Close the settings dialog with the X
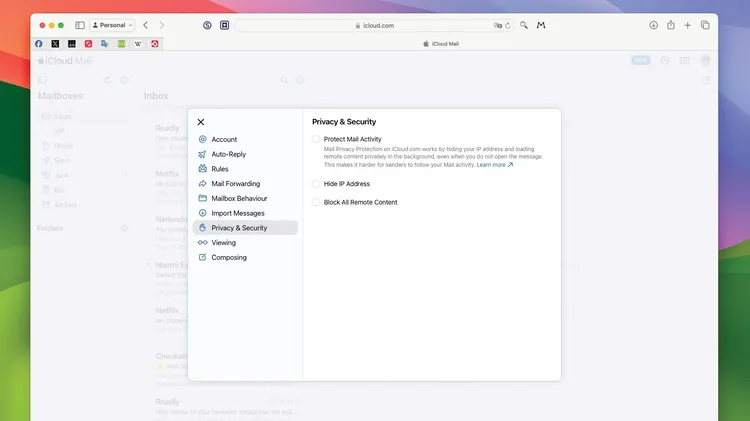Viewport: 750px width, 421px height. (201, 122)
